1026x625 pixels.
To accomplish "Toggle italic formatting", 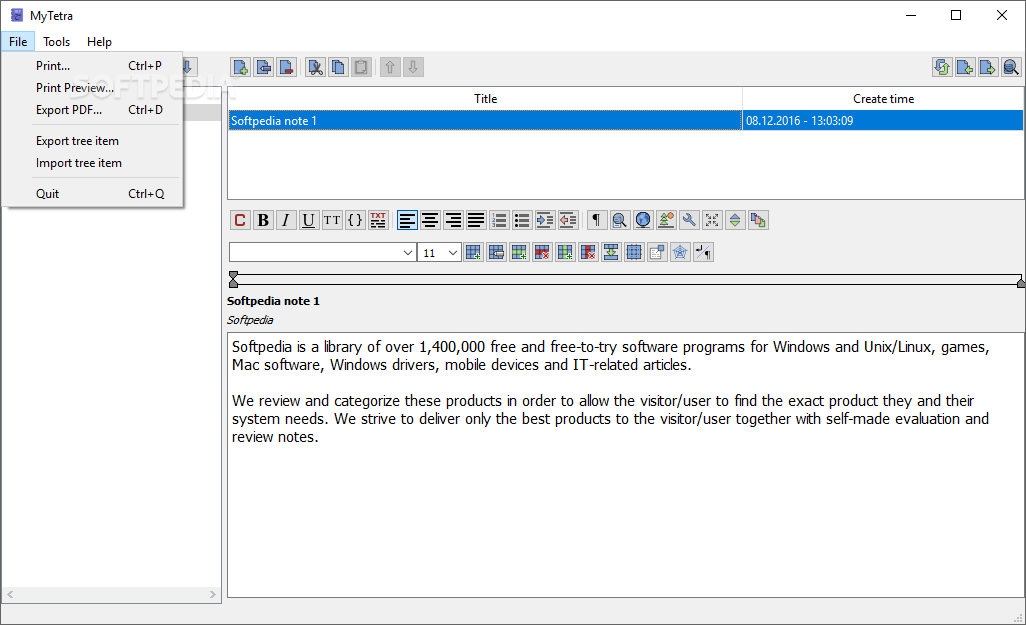I will coord(286,220).
